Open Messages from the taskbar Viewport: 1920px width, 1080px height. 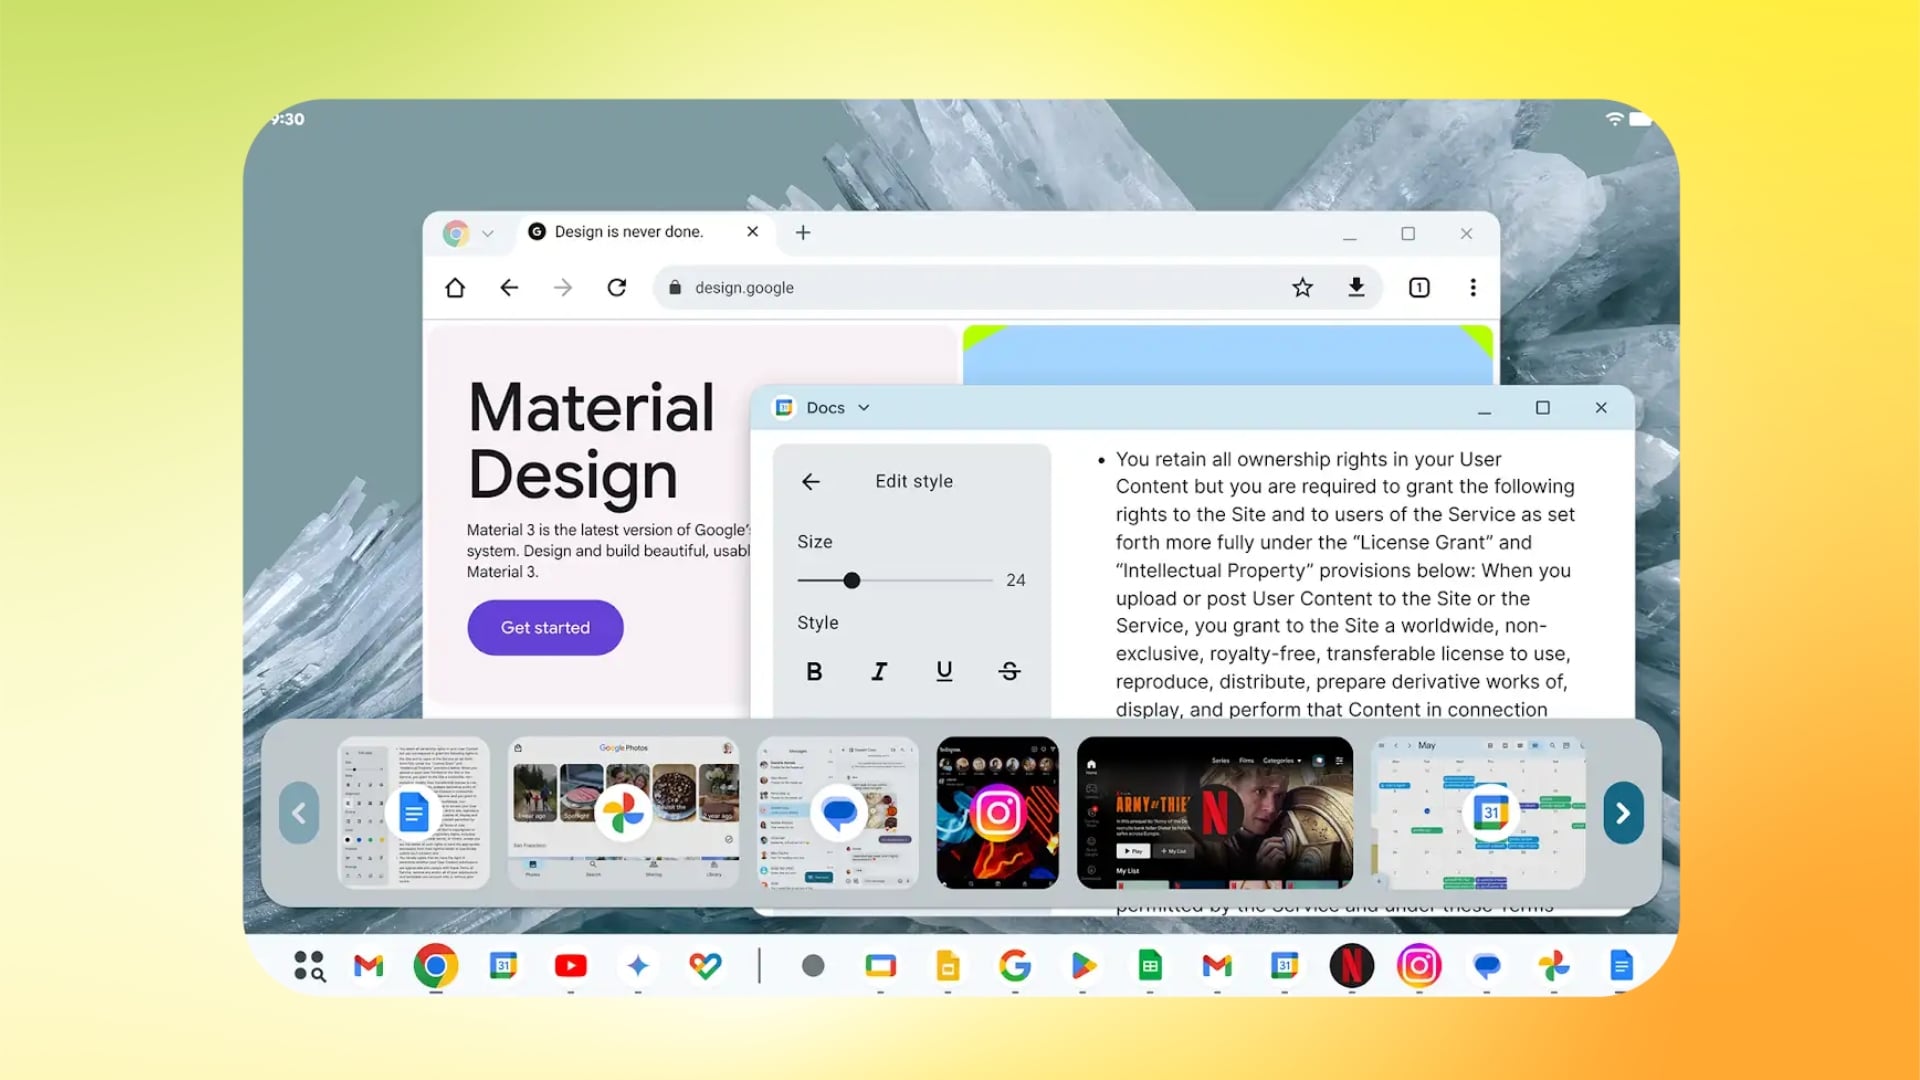[1487, 966]
